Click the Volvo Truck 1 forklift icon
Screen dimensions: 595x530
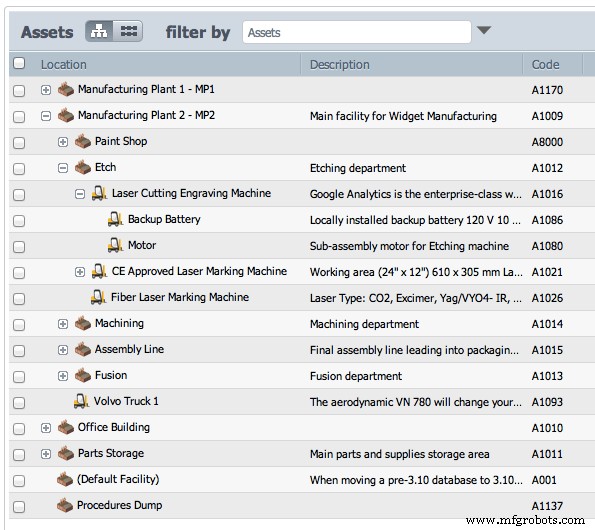pyautogui.click(x=81, y=401)
